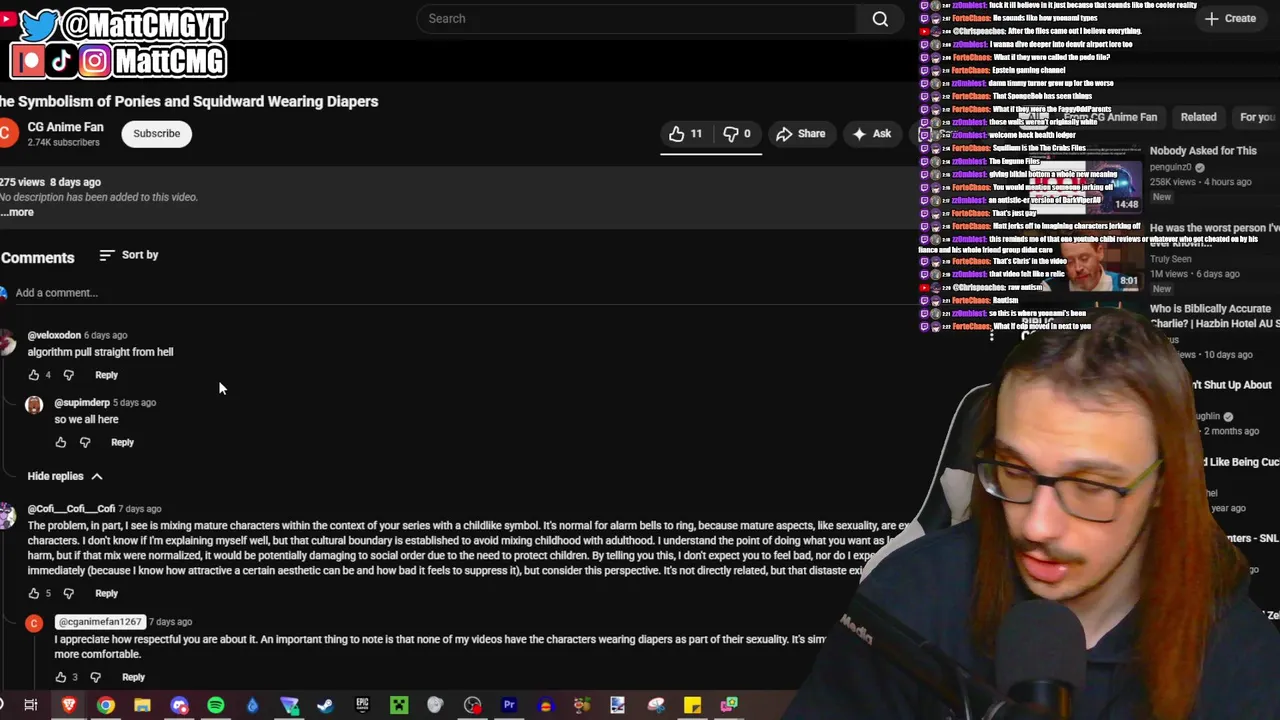This screenshot has width=1280, height=720.
Task: Click the search magnifier icon
Action: coord(880,19)
